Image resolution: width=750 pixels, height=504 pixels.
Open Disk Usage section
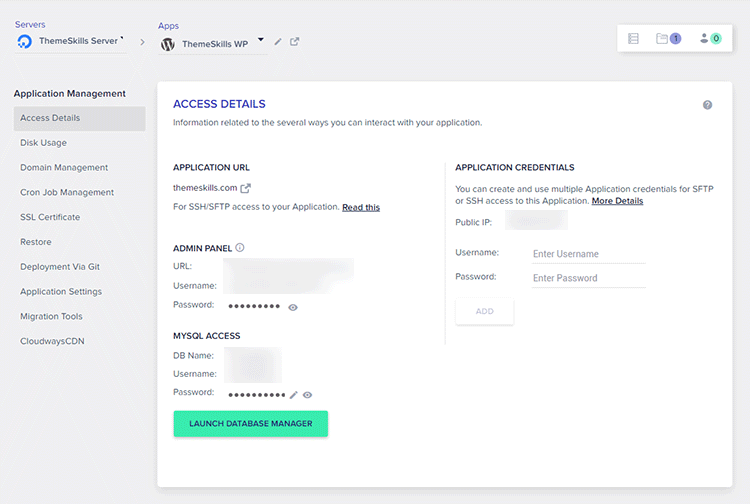(x=43, y=142)
